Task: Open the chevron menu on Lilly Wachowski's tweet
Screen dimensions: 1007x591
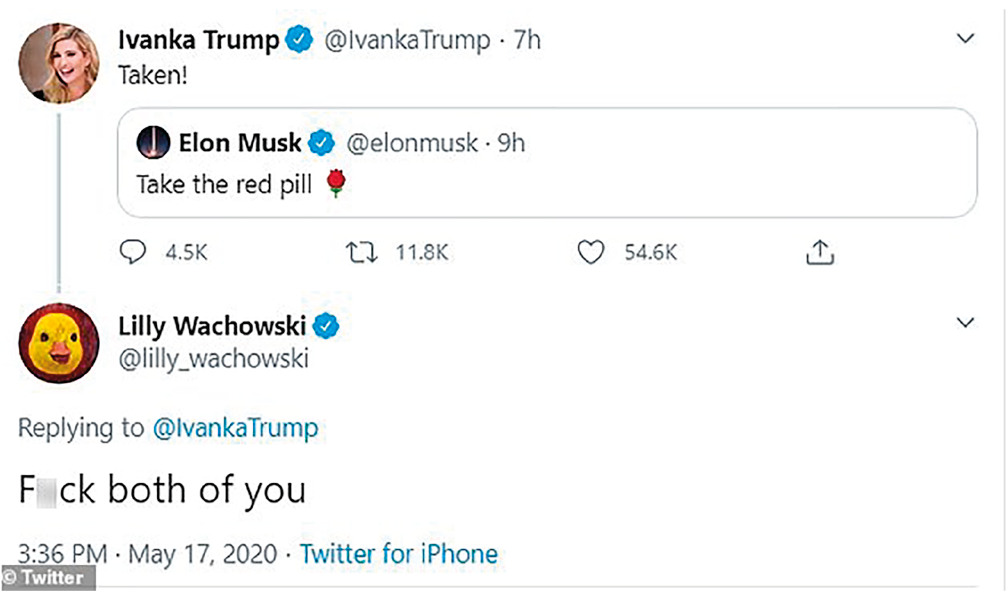Action: 965,323
